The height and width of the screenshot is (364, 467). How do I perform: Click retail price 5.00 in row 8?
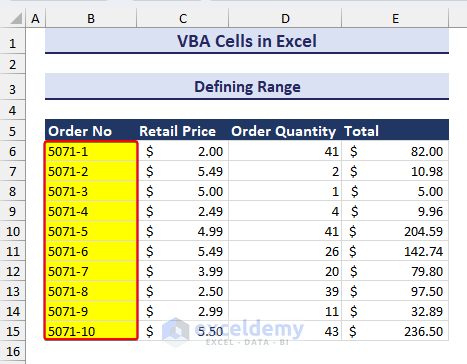click(x=183, y=191)
